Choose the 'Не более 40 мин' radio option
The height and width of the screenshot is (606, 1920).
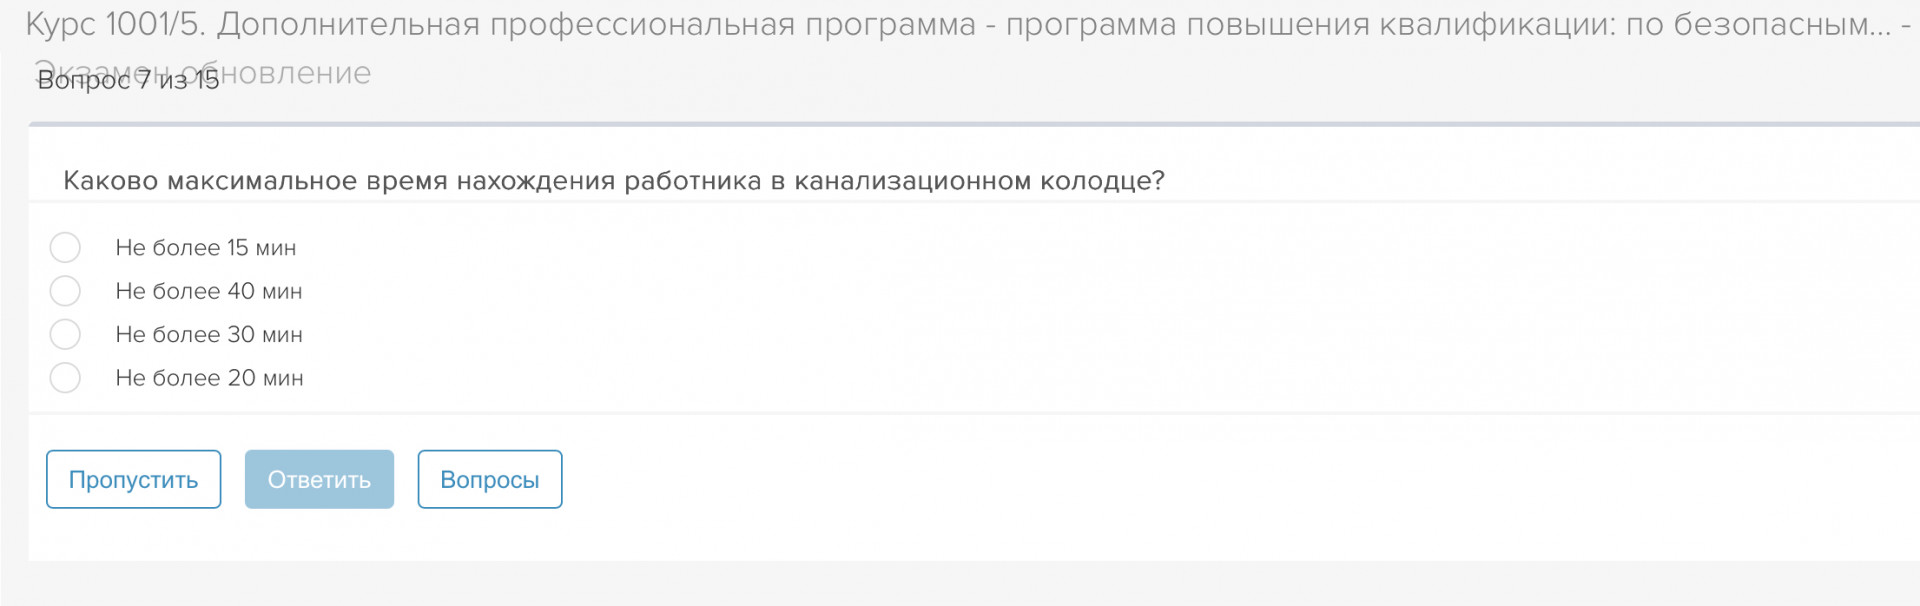[65, 291]
